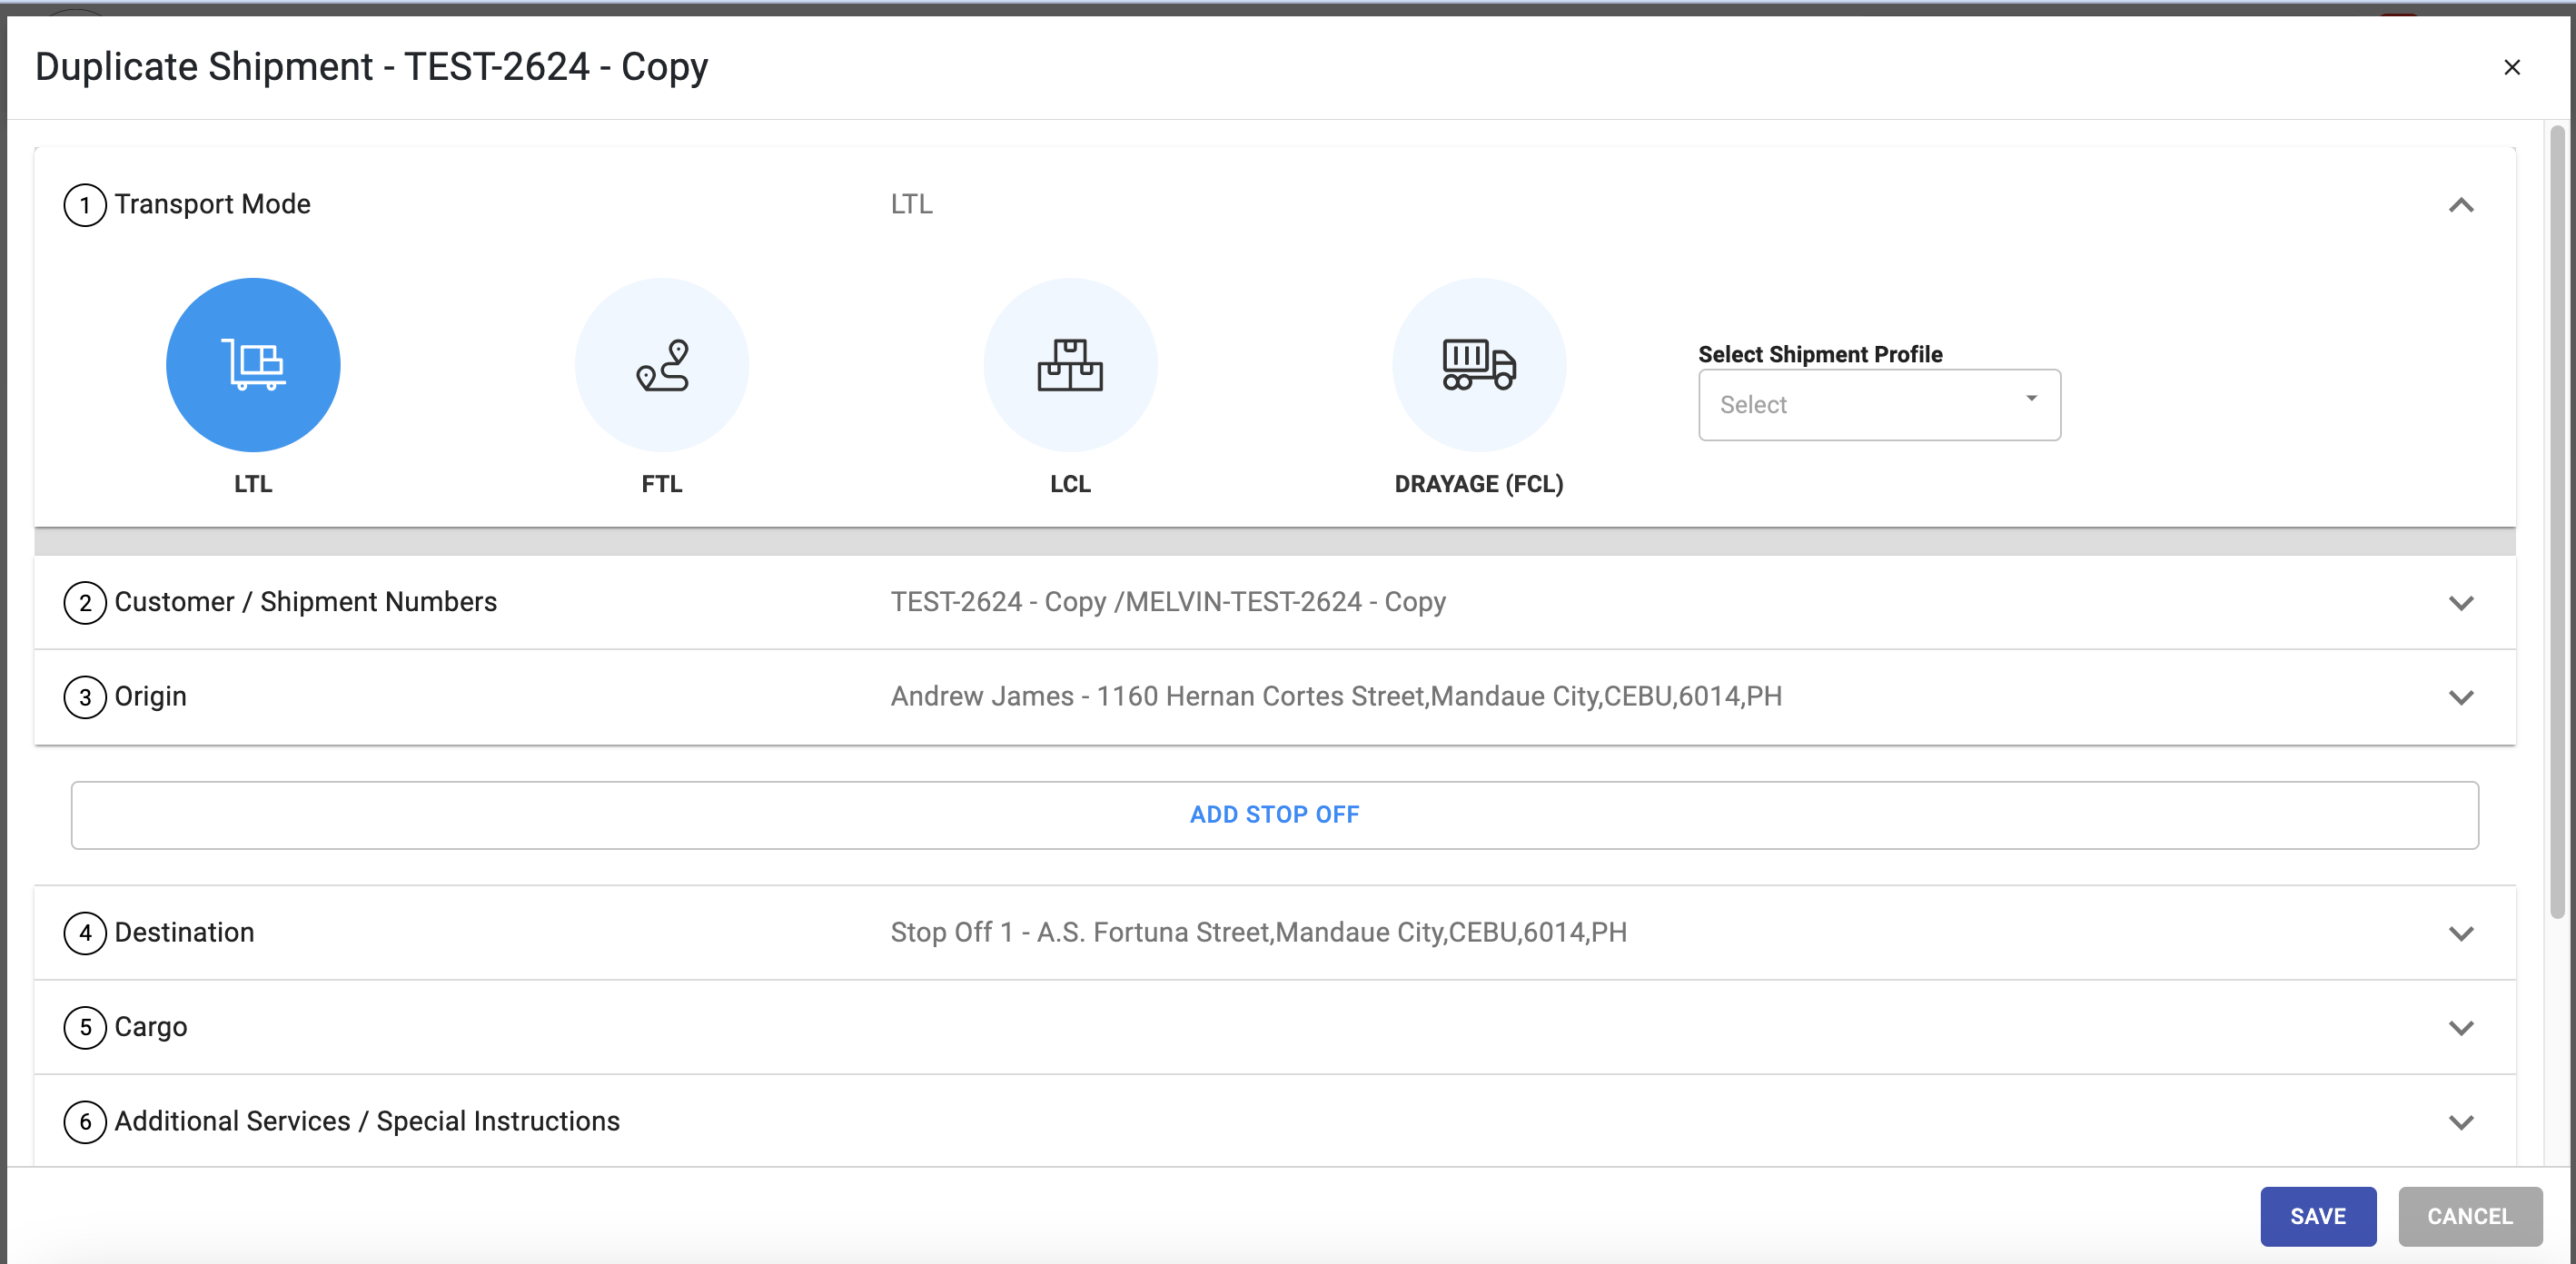2576x1264 pixels.
Task: Select the FTL transport mode icon
Action: [x=662, y=364]
